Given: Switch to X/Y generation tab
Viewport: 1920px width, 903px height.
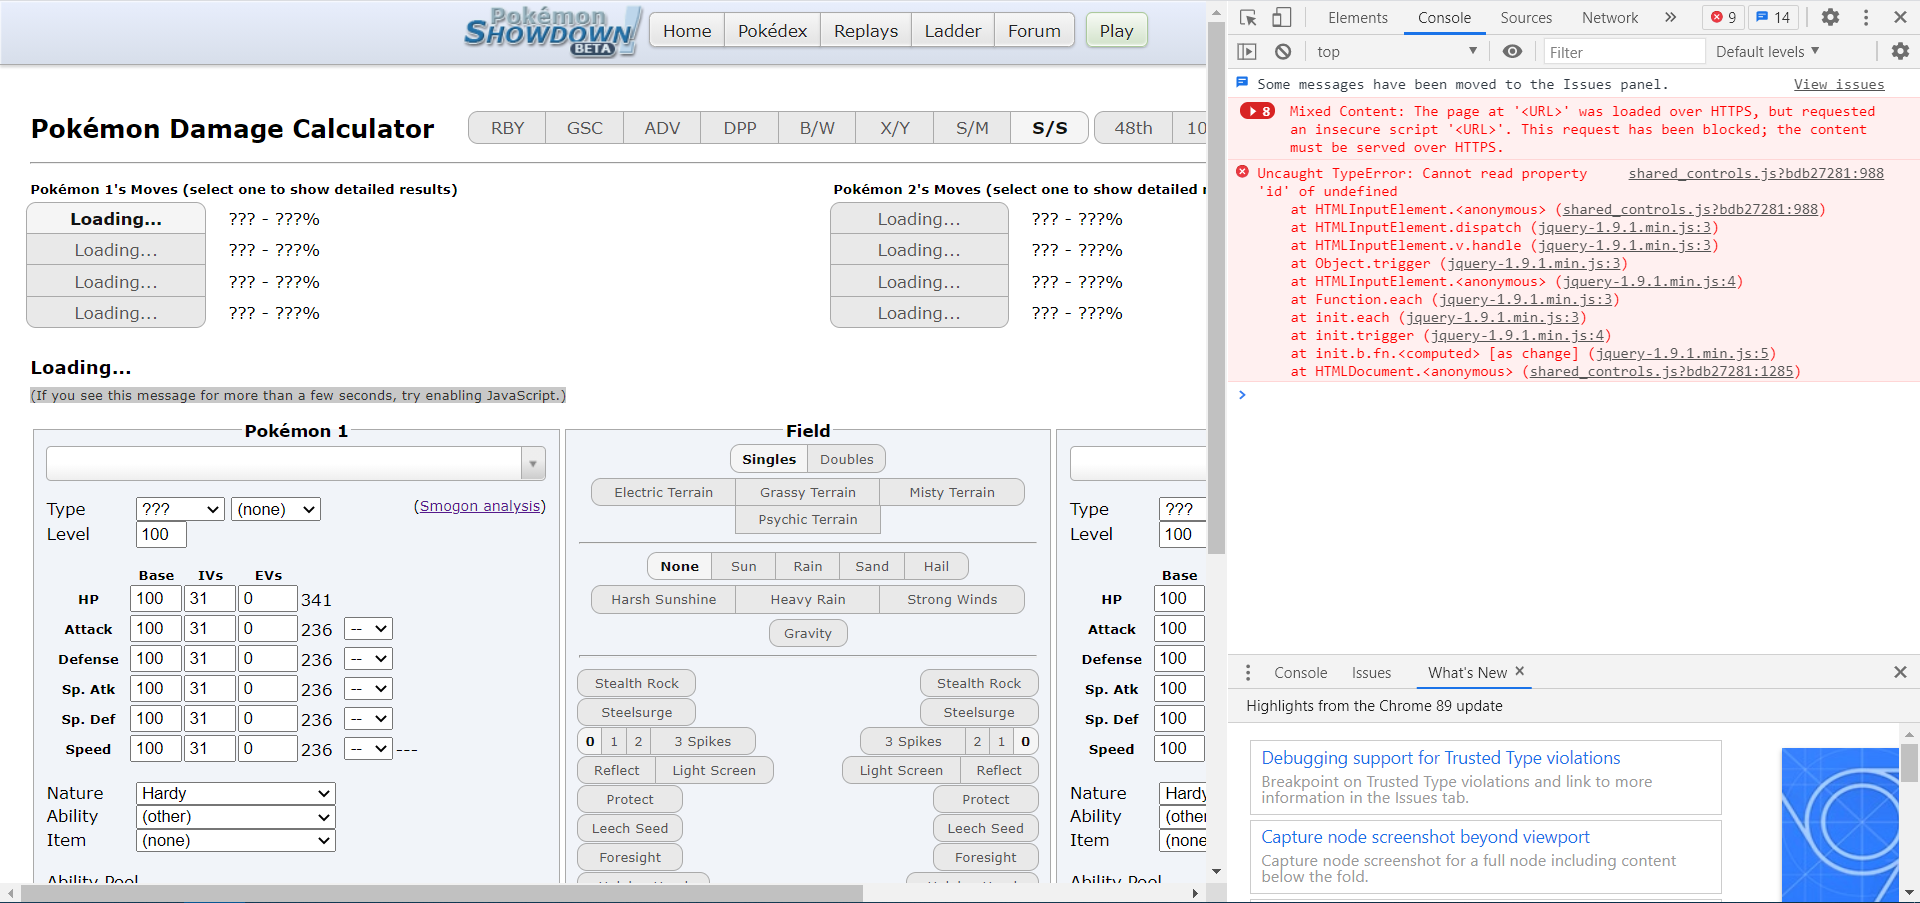Looking at the screenshot, I should coord(895,128).
